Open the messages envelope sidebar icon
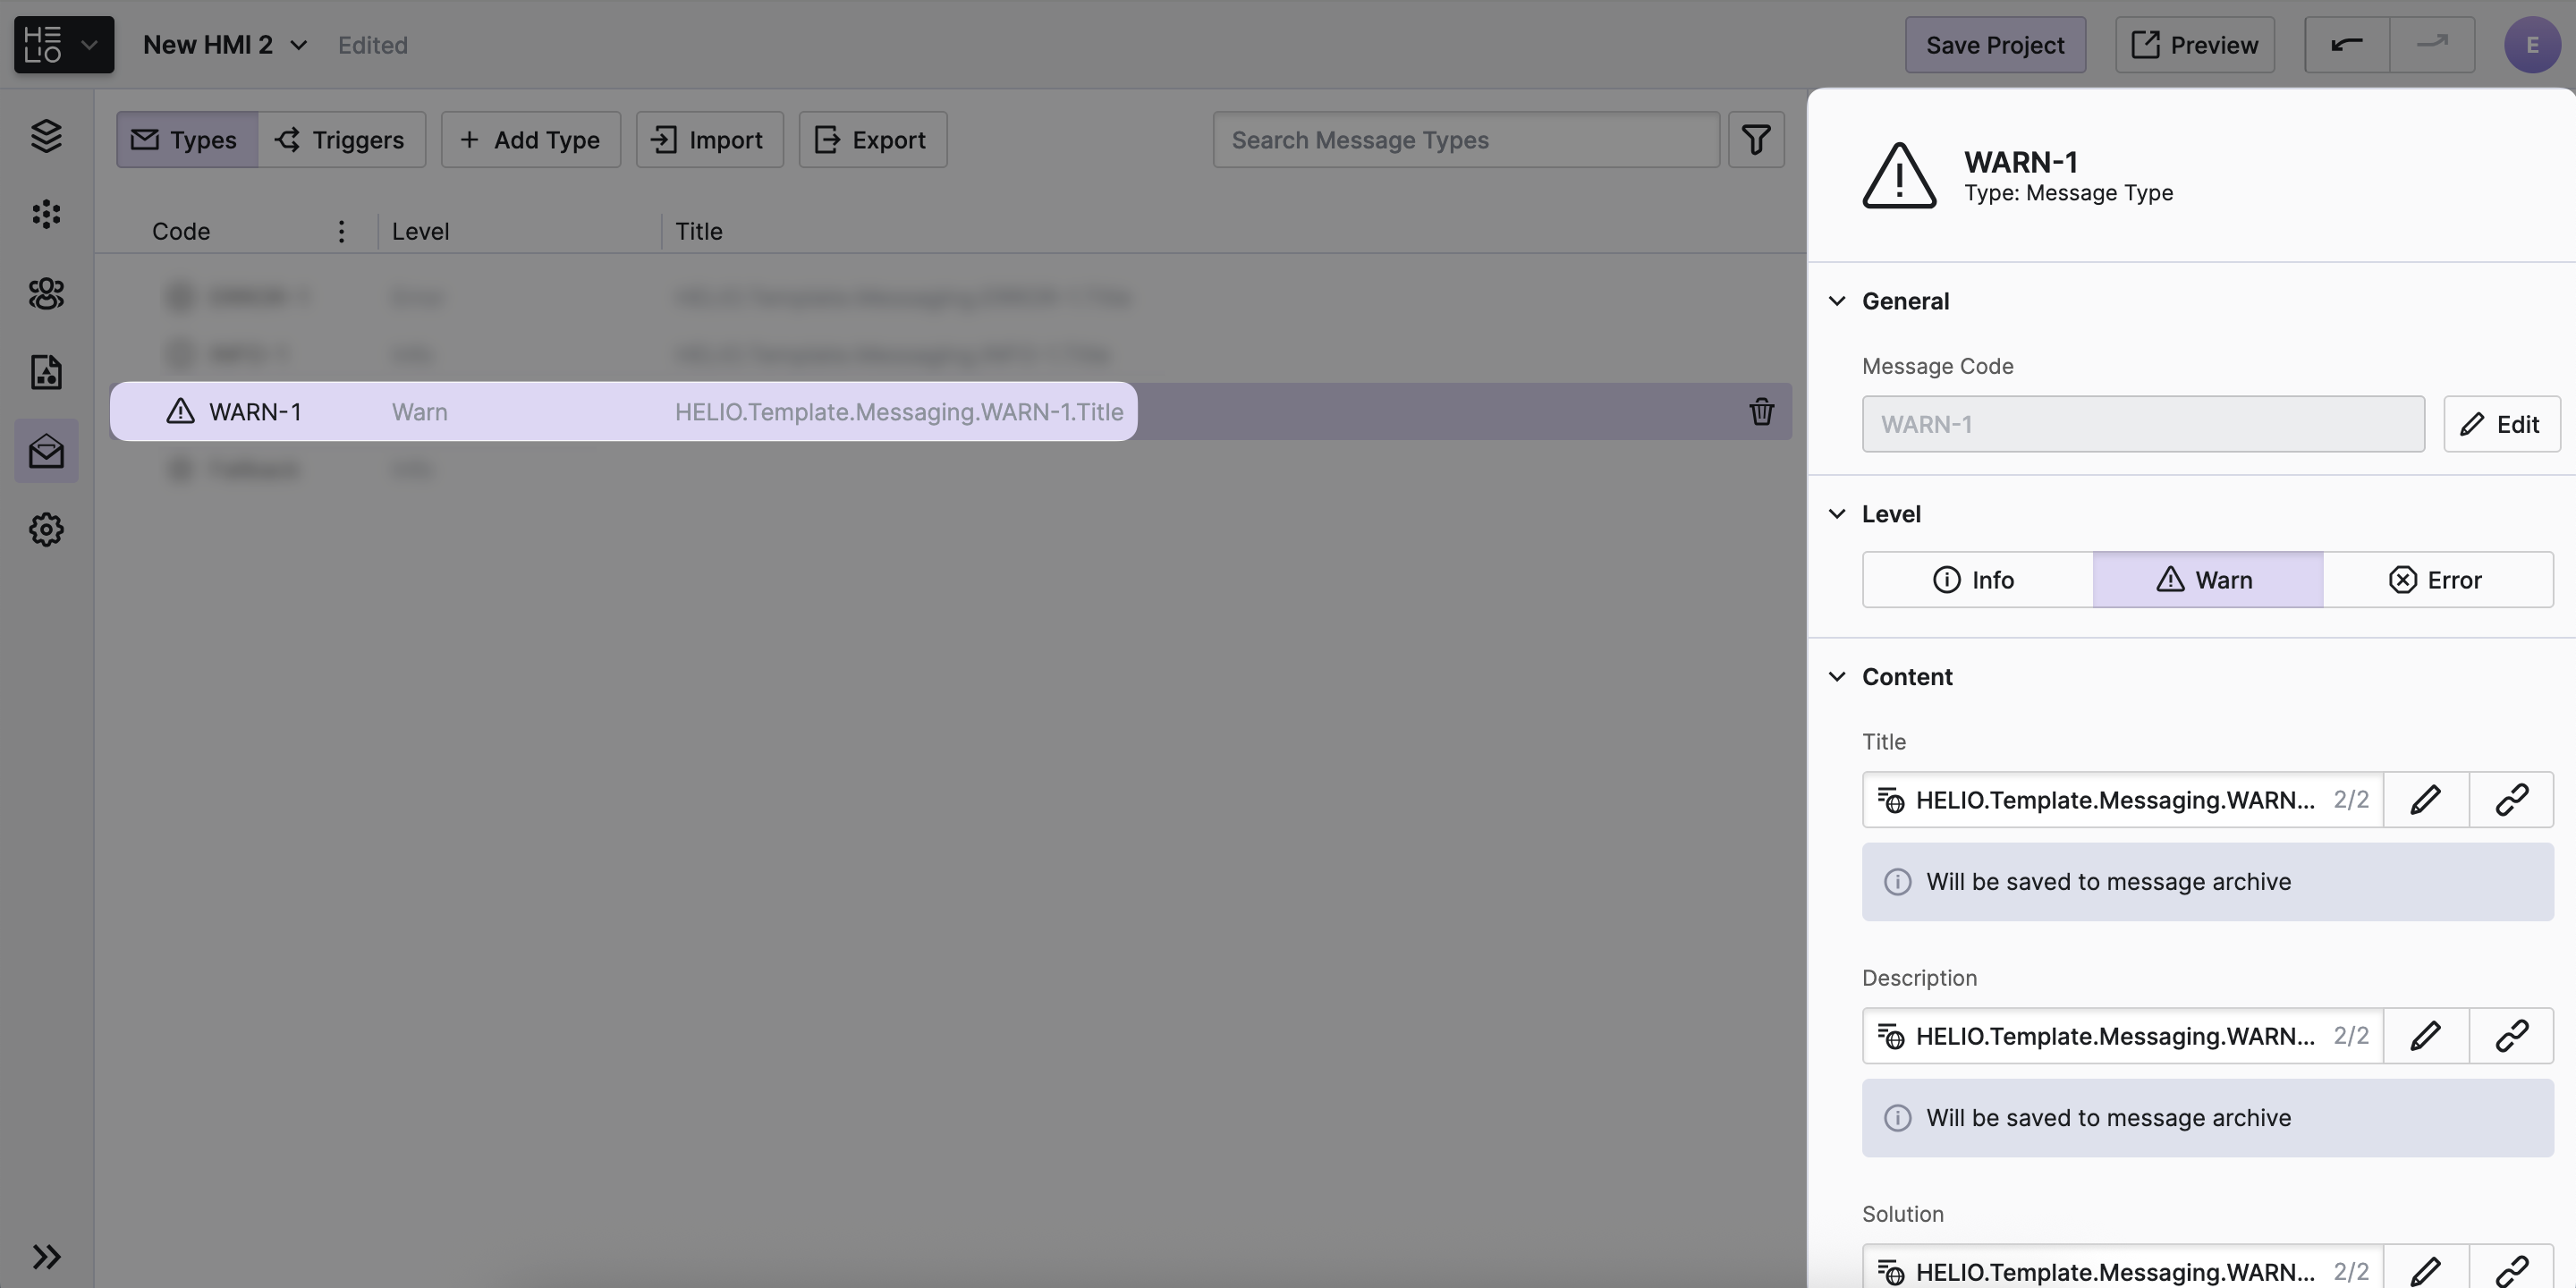The image size is (2576, 1288). (x=46, y=451)
